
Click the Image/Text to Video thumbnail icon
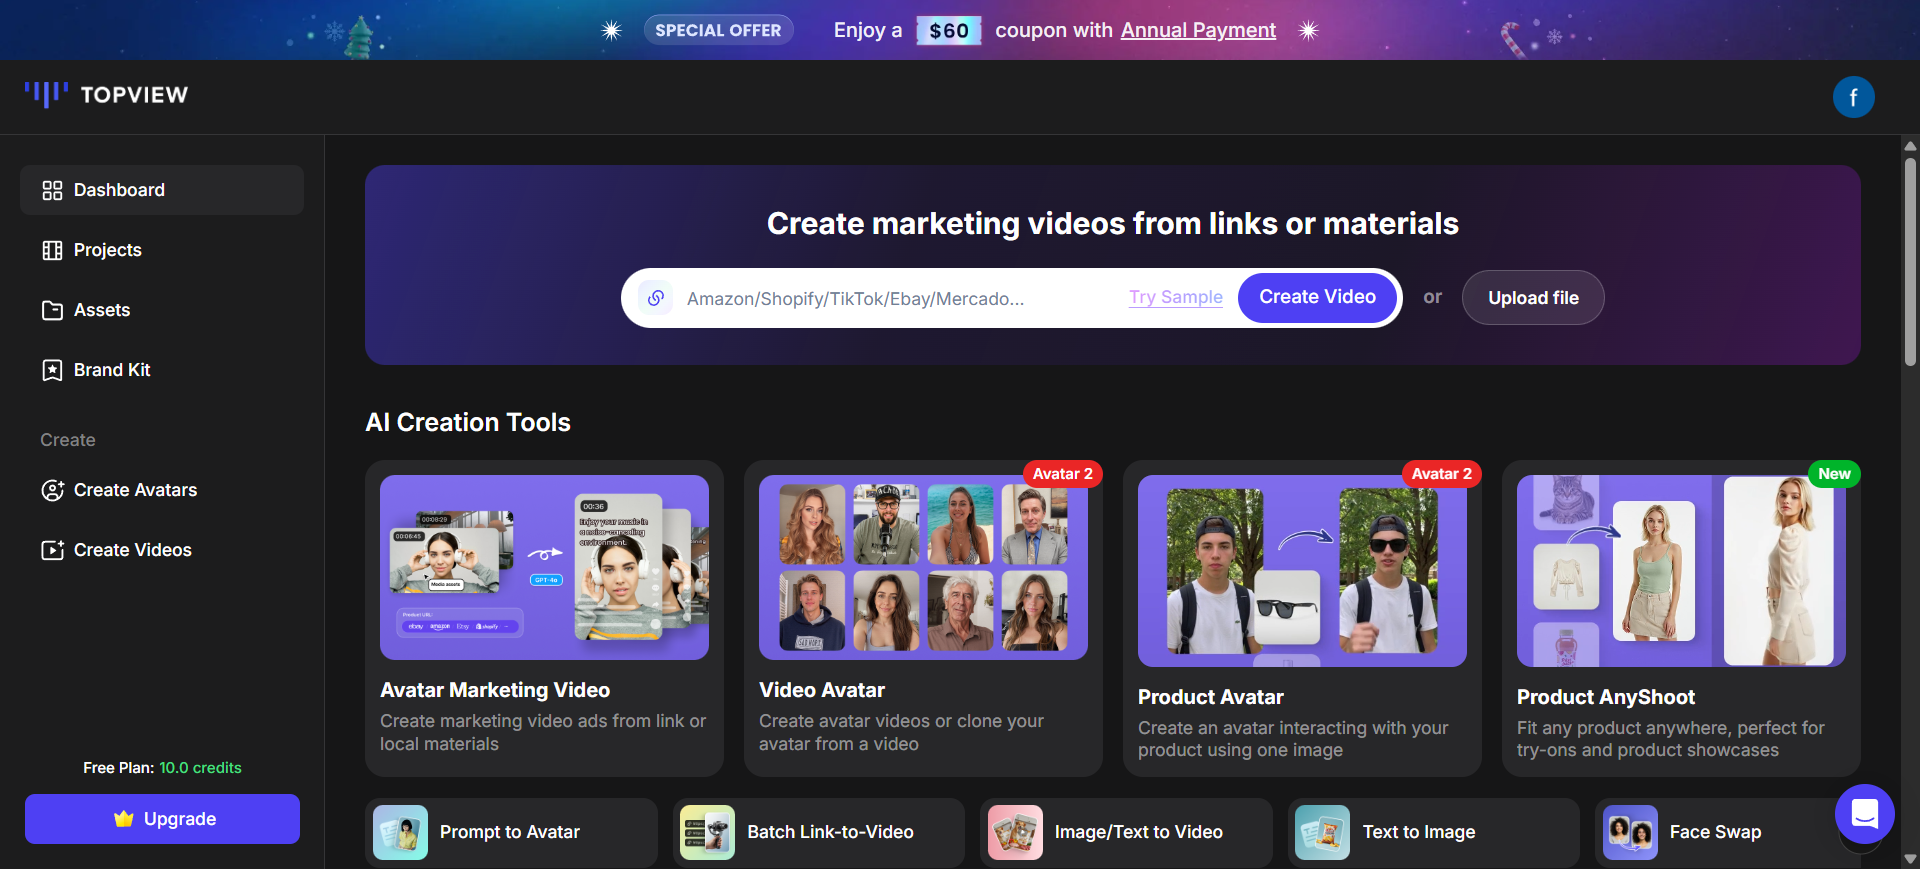[x=1015, y=832]
